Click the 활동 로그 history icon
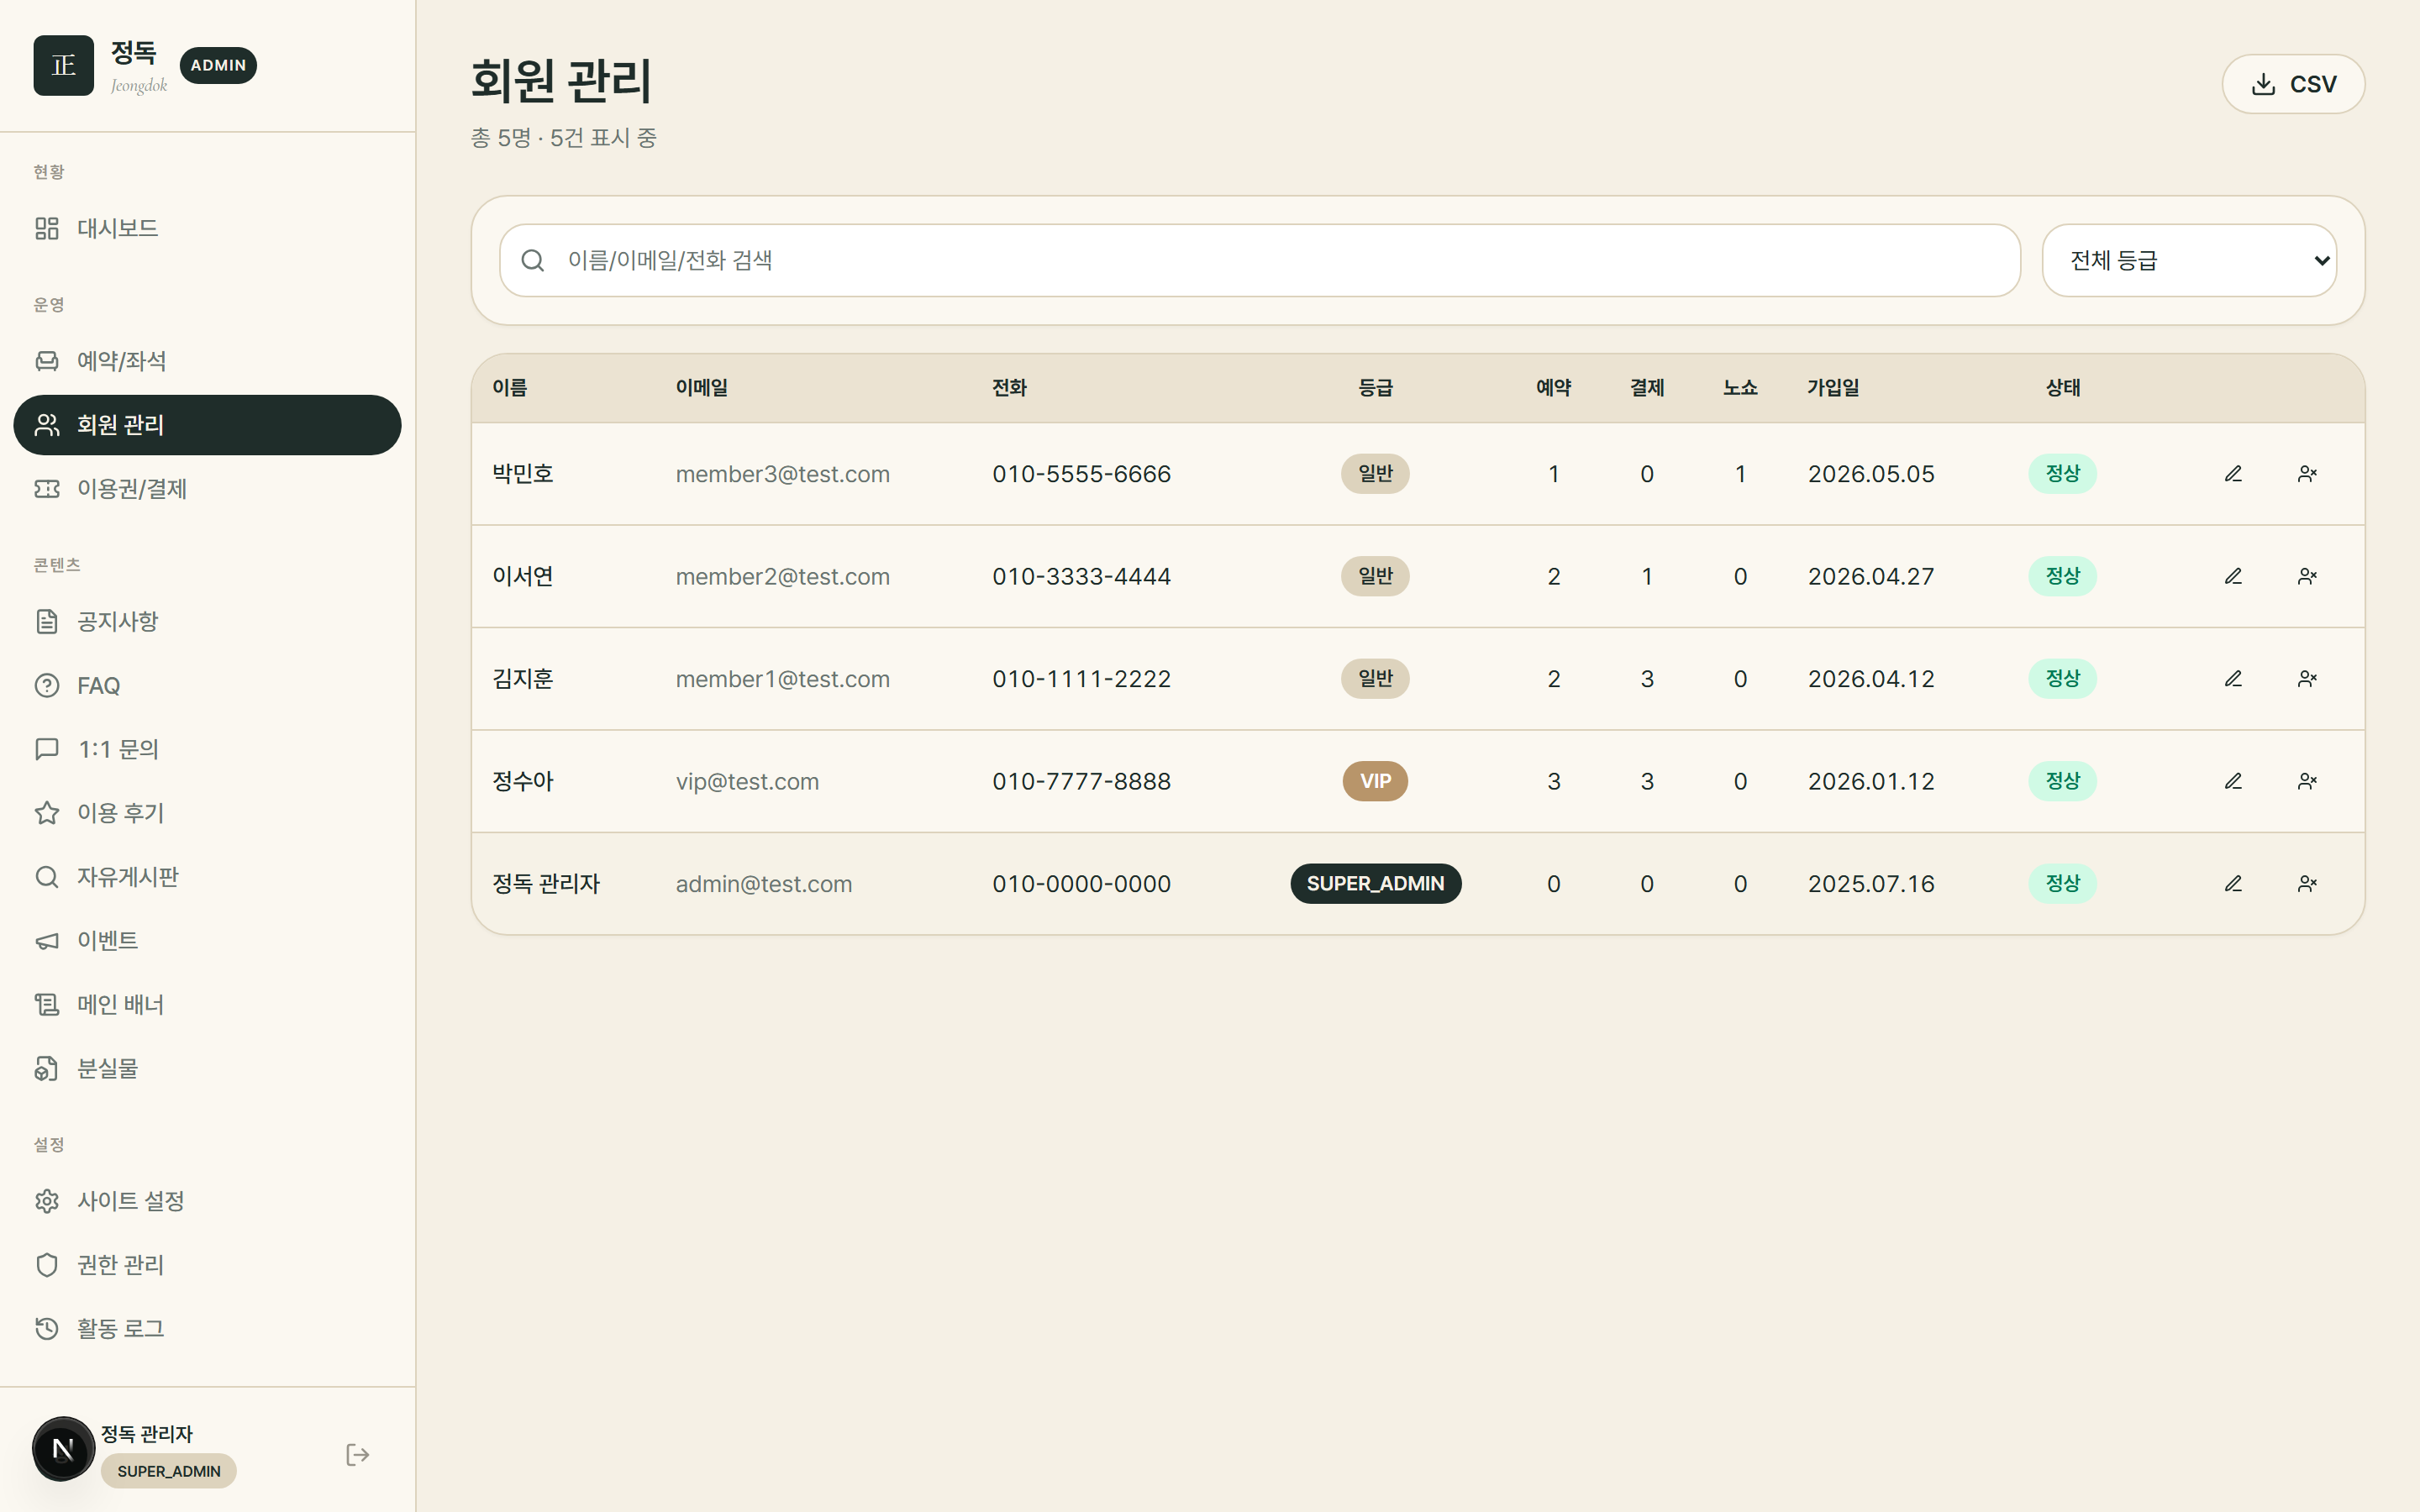This screenshot has height=1512, width=2420. pyautogui.click(x=47, y=1329)
